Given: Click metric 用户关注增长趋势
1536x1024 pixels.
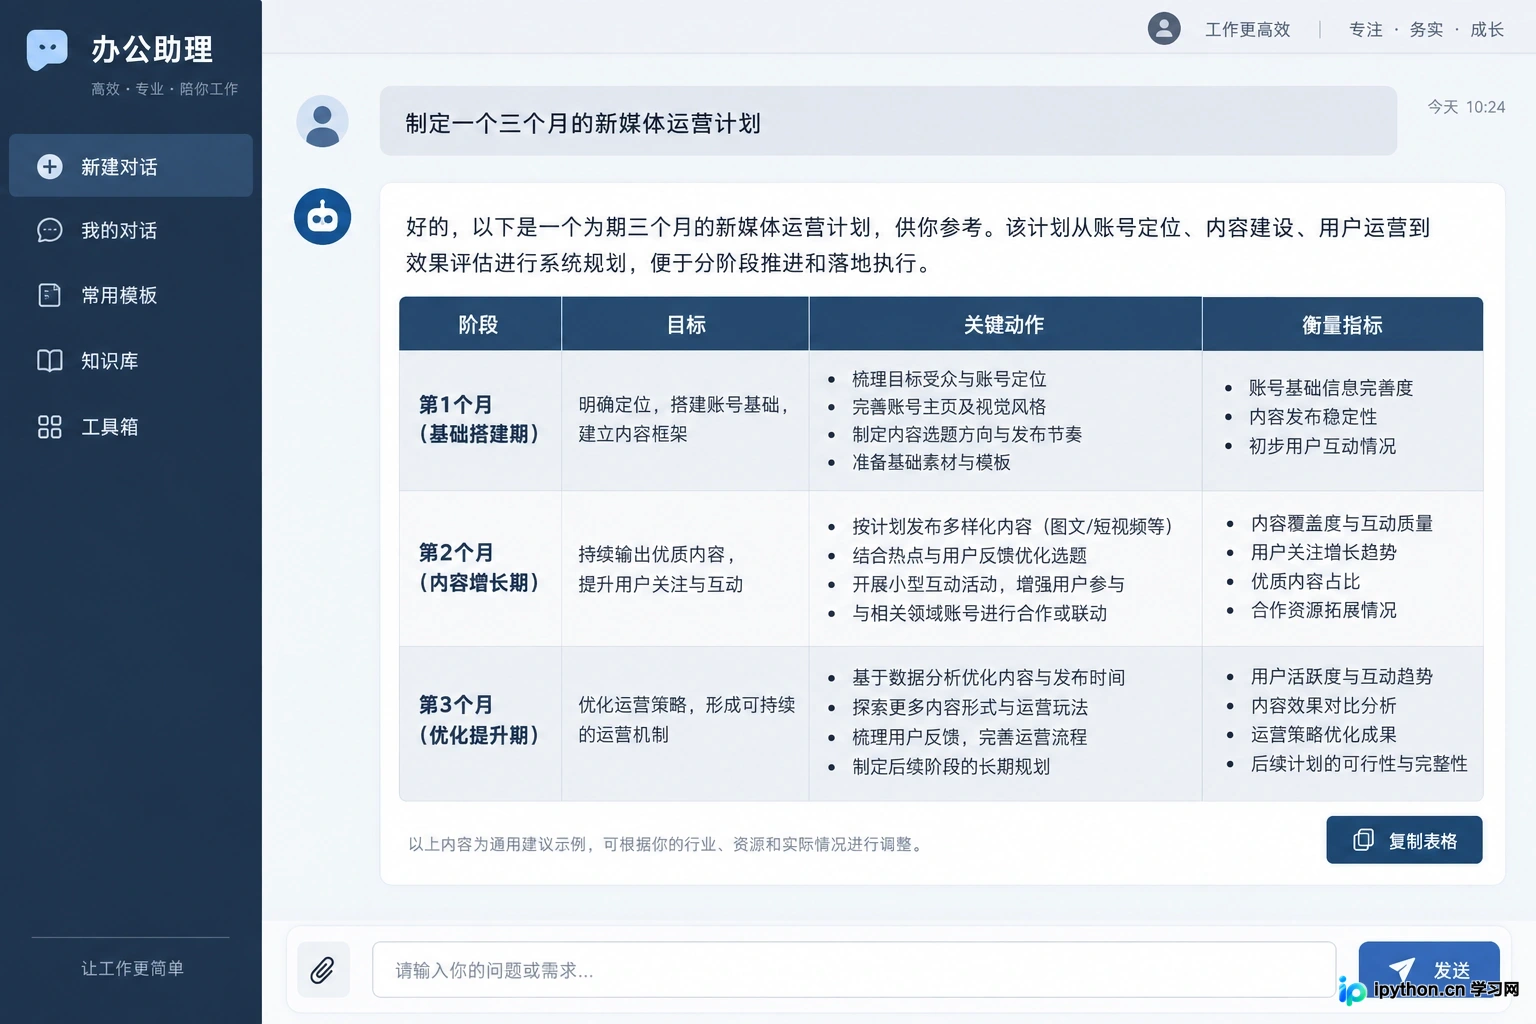Looking at the screenshot, I should (1324, 552).
